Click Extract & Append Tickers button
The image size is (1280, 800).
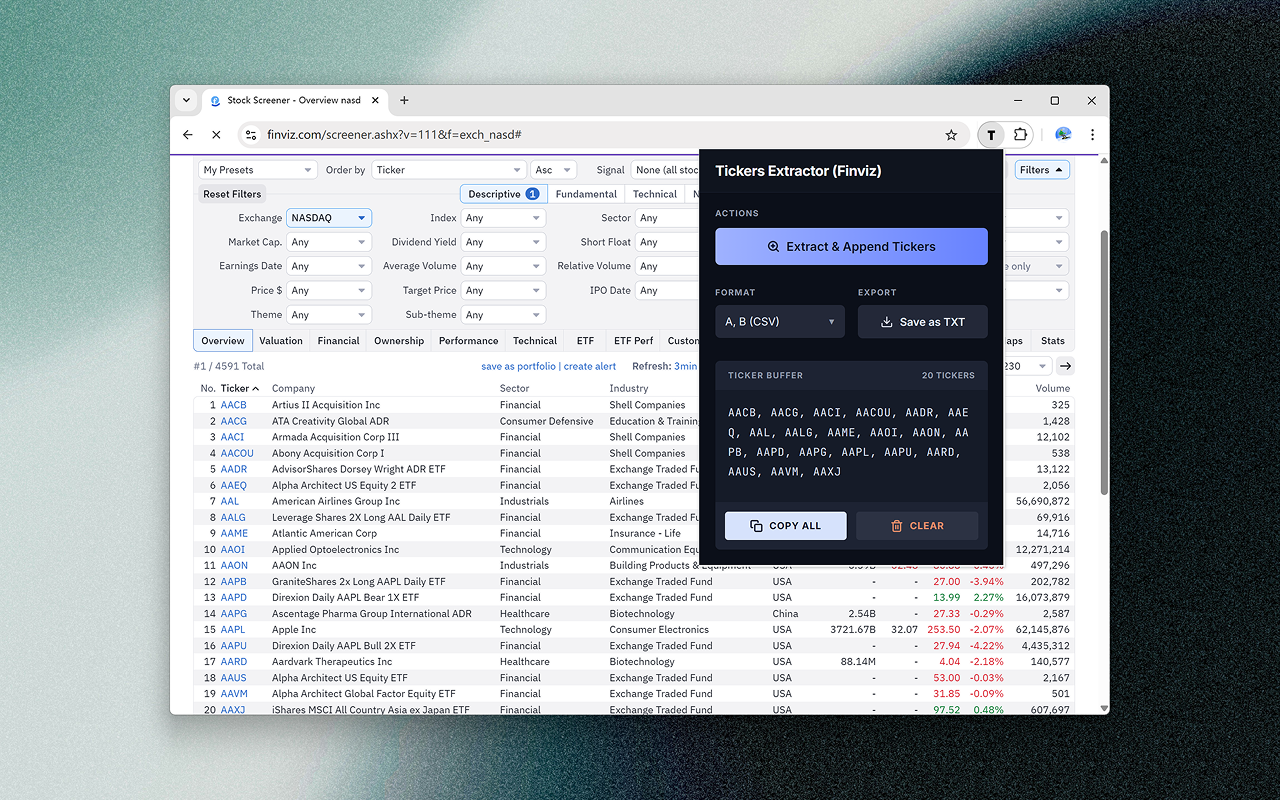[x=851, y=246]
